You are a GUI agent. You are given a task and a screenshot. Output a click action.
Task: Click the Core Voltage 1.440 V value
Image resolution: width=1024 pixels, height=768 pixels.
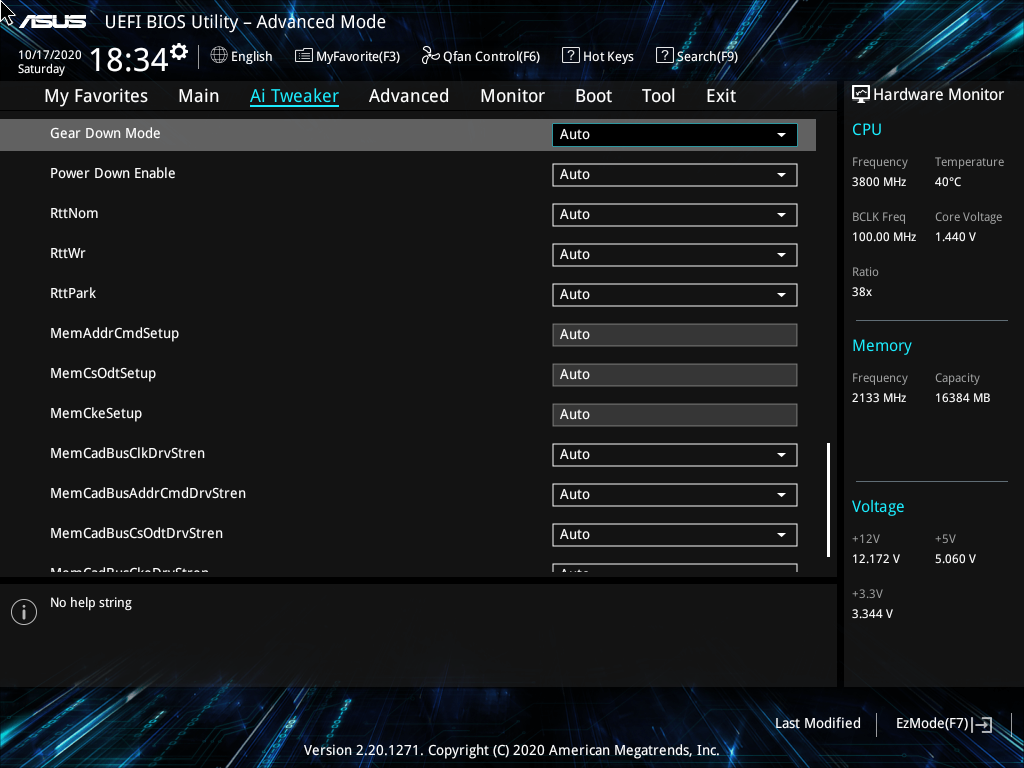(x=955, y=237)
